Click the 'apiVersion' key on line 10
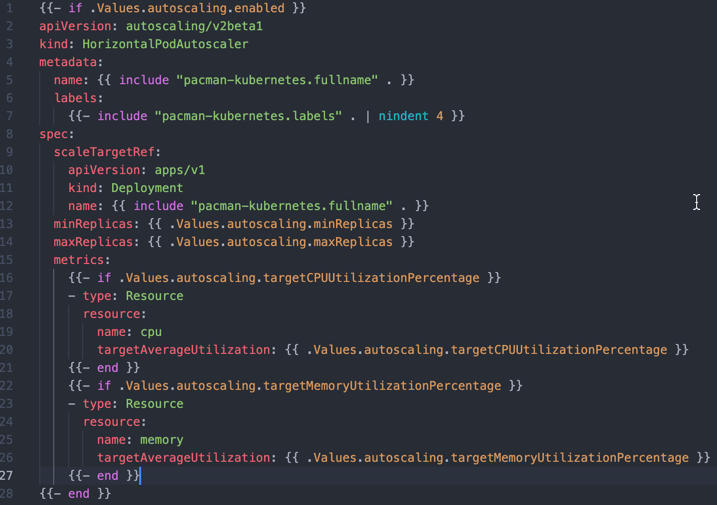Image resolution: width=717 pixels, height=505 pixels. (104, 170)
